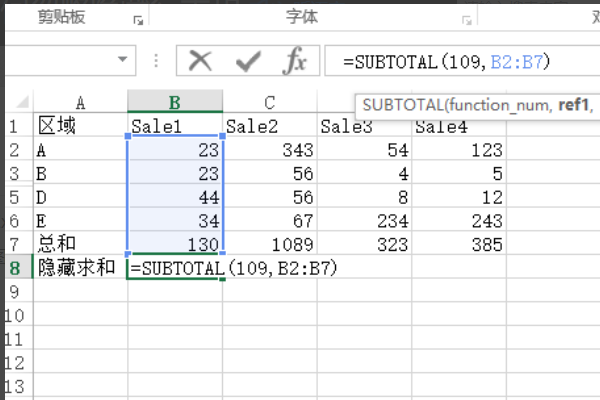Click the 隐藏求和 cell in column A

click(x=80, y=268)
